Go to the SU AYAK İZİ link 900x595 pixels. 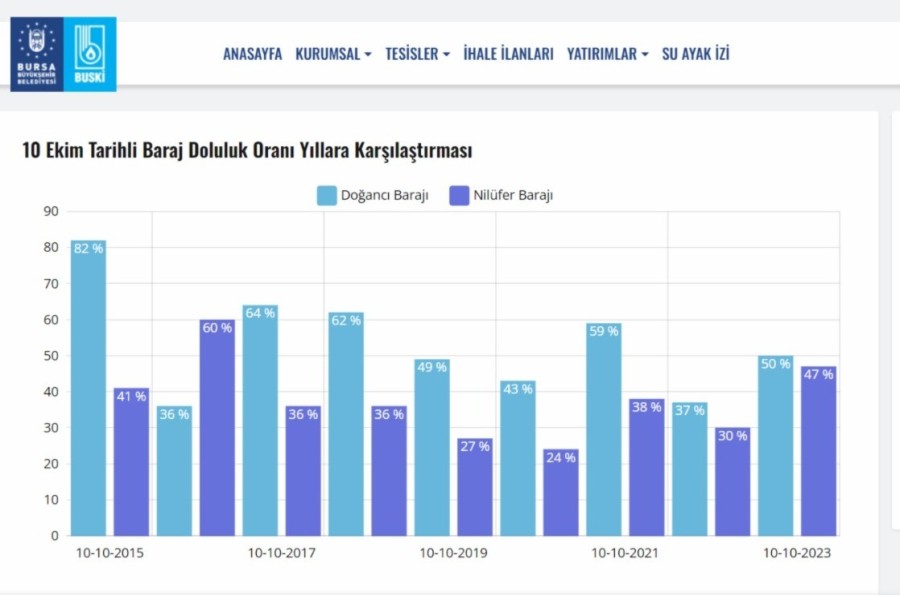695,54
